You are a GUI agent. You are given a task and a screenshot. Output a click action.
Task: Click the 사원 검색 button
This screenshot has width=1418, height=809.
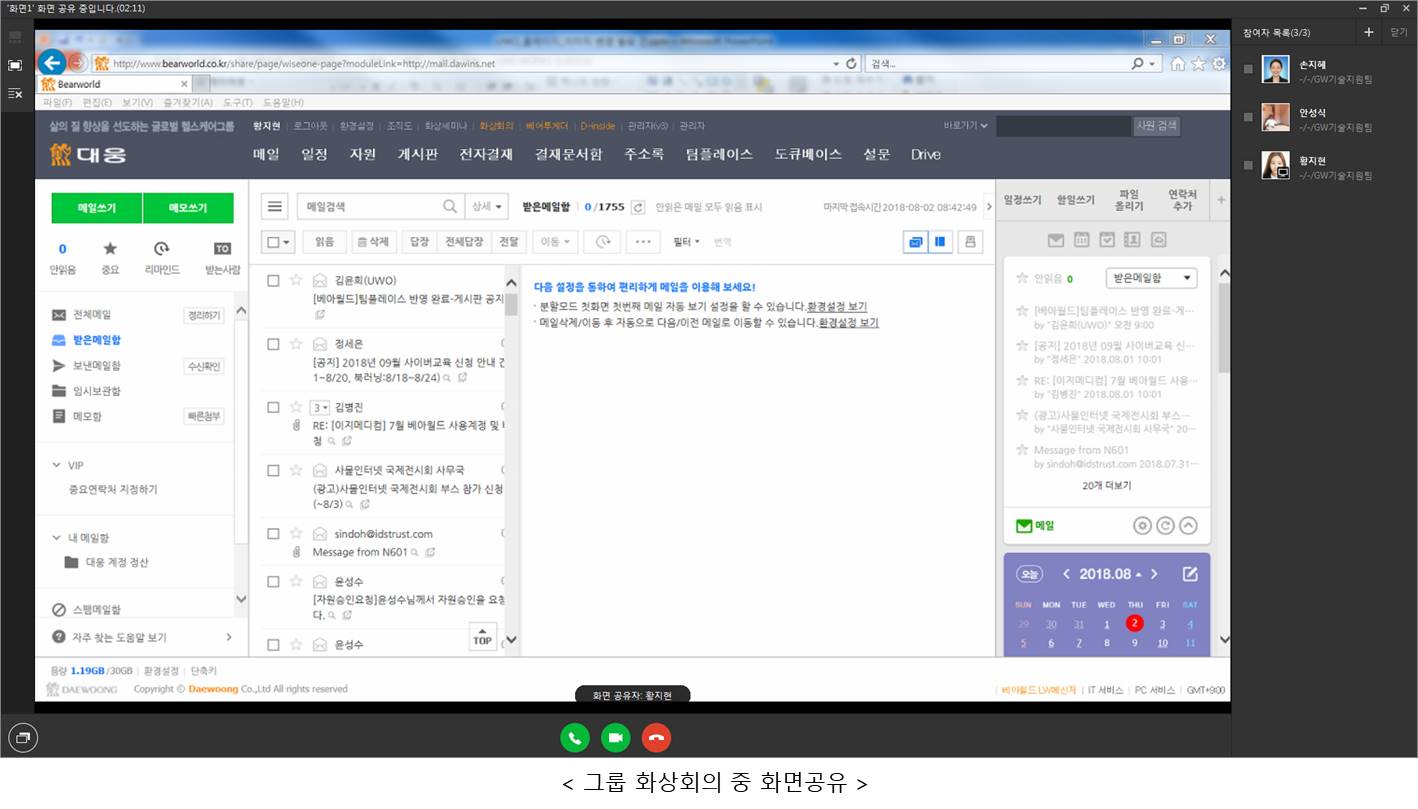[1157, 126]
